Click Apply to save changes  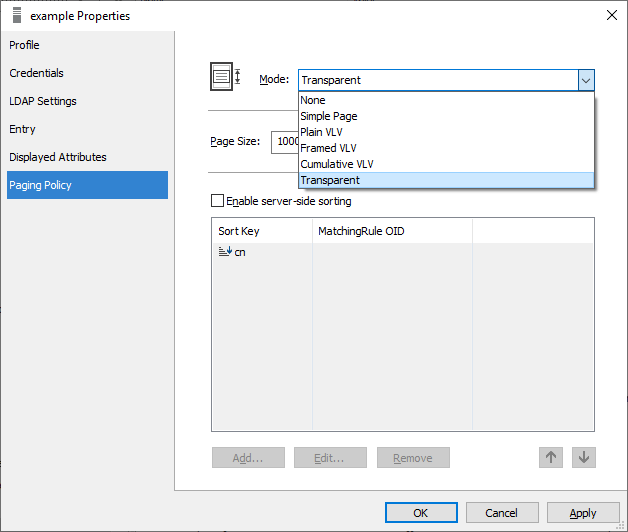click(x=582, y=512)
